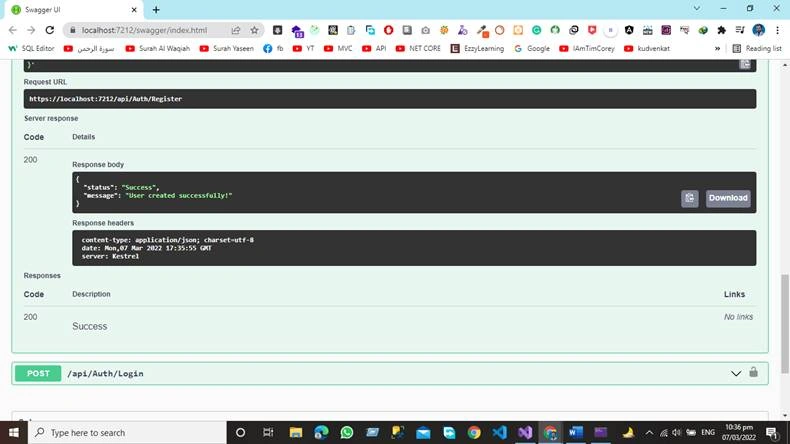Share this page via address bar icon

coord(236,30)
